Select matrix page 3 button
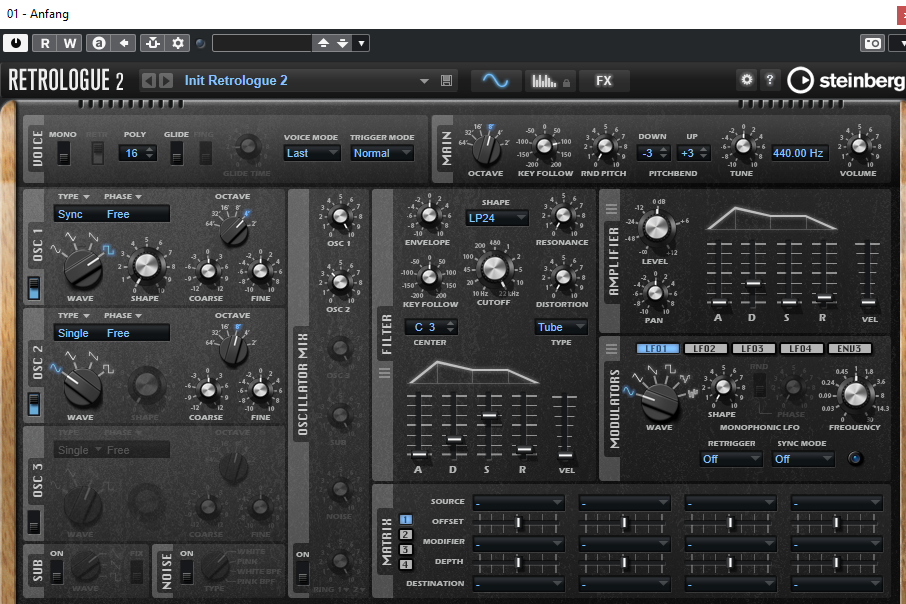Image resolution: width=906 pixels, height=604 pixels. point(406,550)
